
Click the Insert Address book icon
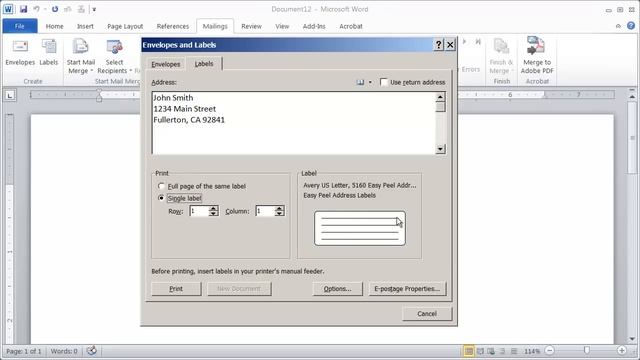[360, 82]
